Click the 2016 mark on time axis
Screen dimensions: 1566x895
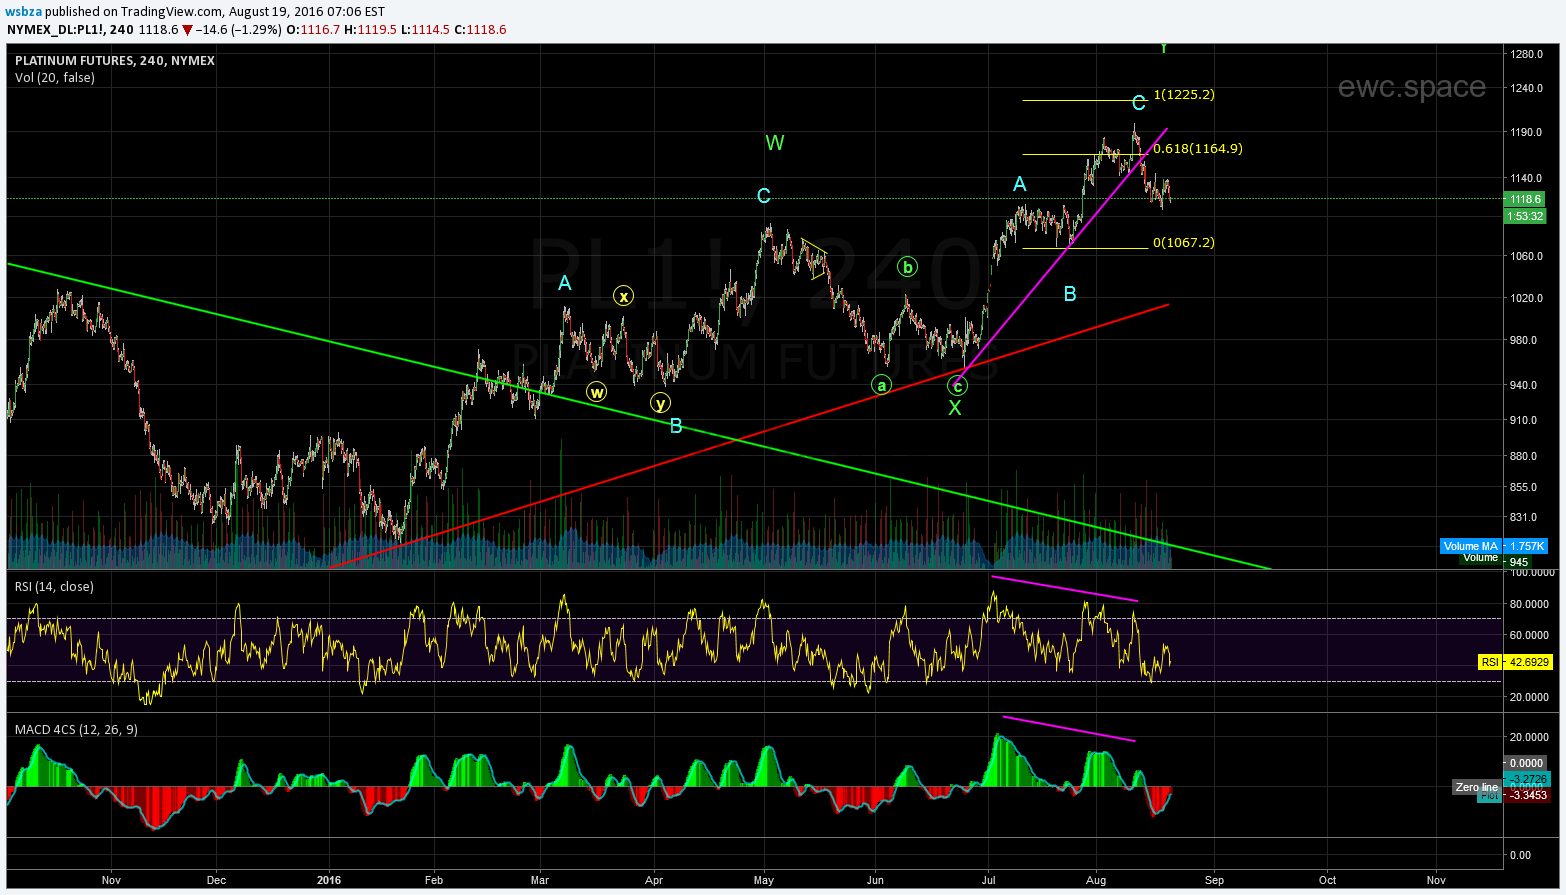[328, 880]
